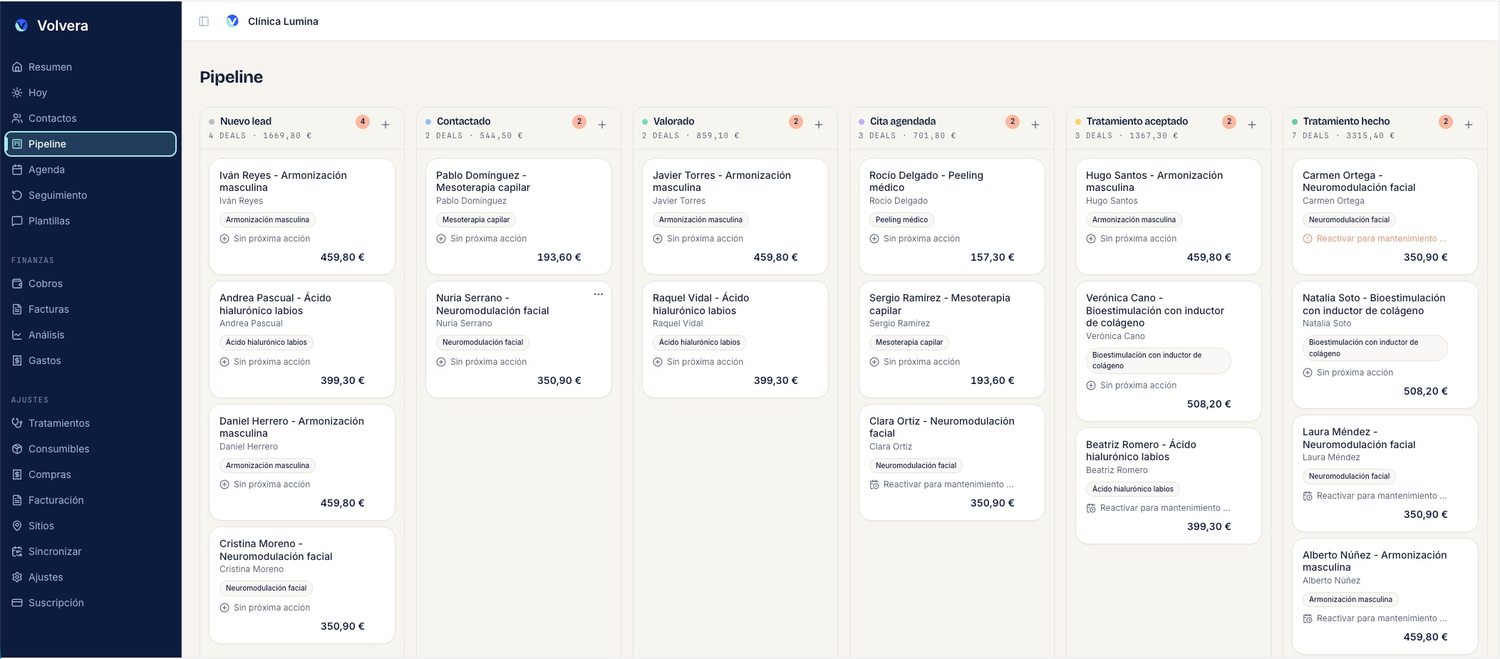Click 508,20 € amount on Verónica Cano card
Screen dimensions: 1500x659
pyautogui.click(x=1209, y=404)
